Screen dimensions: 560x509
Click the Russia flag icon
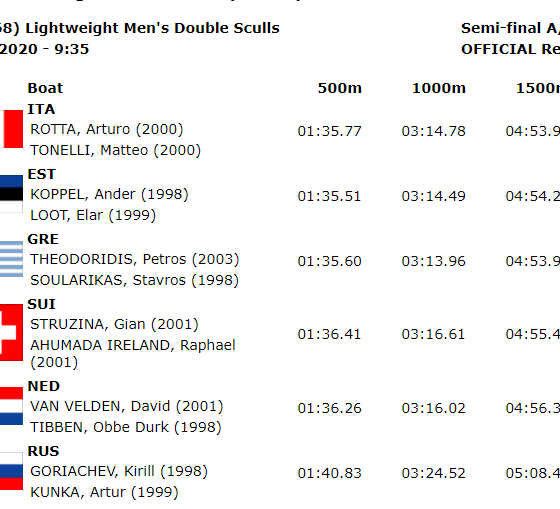point(11,471)
